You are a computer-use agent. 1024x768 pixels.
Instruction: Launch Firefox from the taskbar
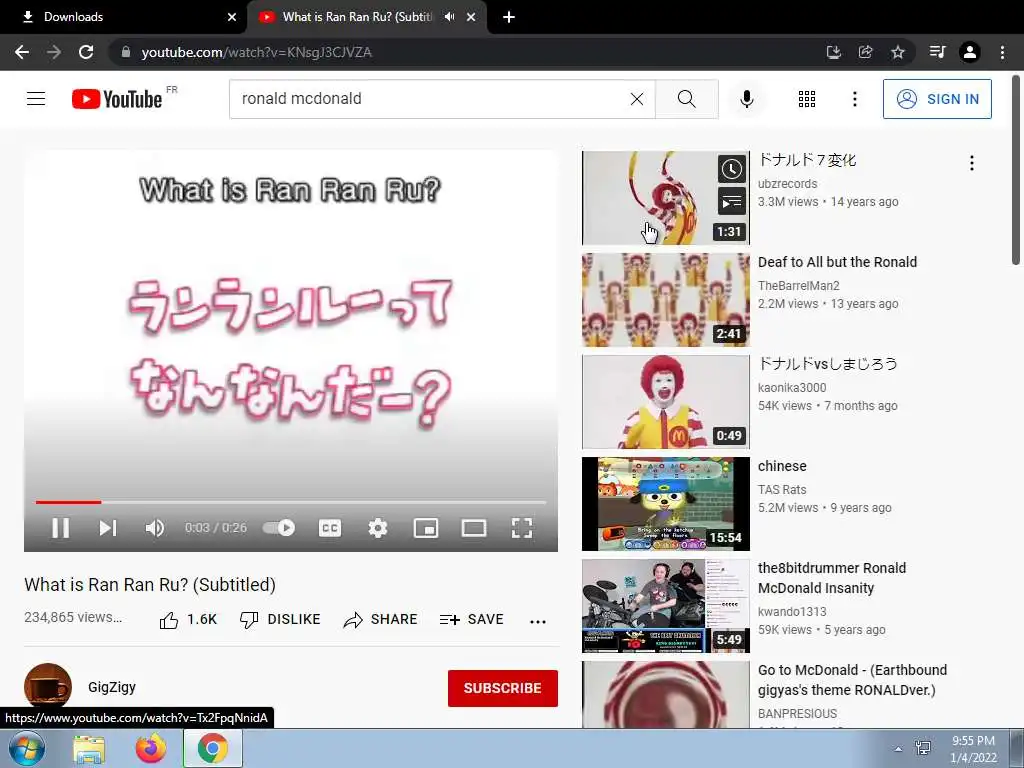point(150,748)
